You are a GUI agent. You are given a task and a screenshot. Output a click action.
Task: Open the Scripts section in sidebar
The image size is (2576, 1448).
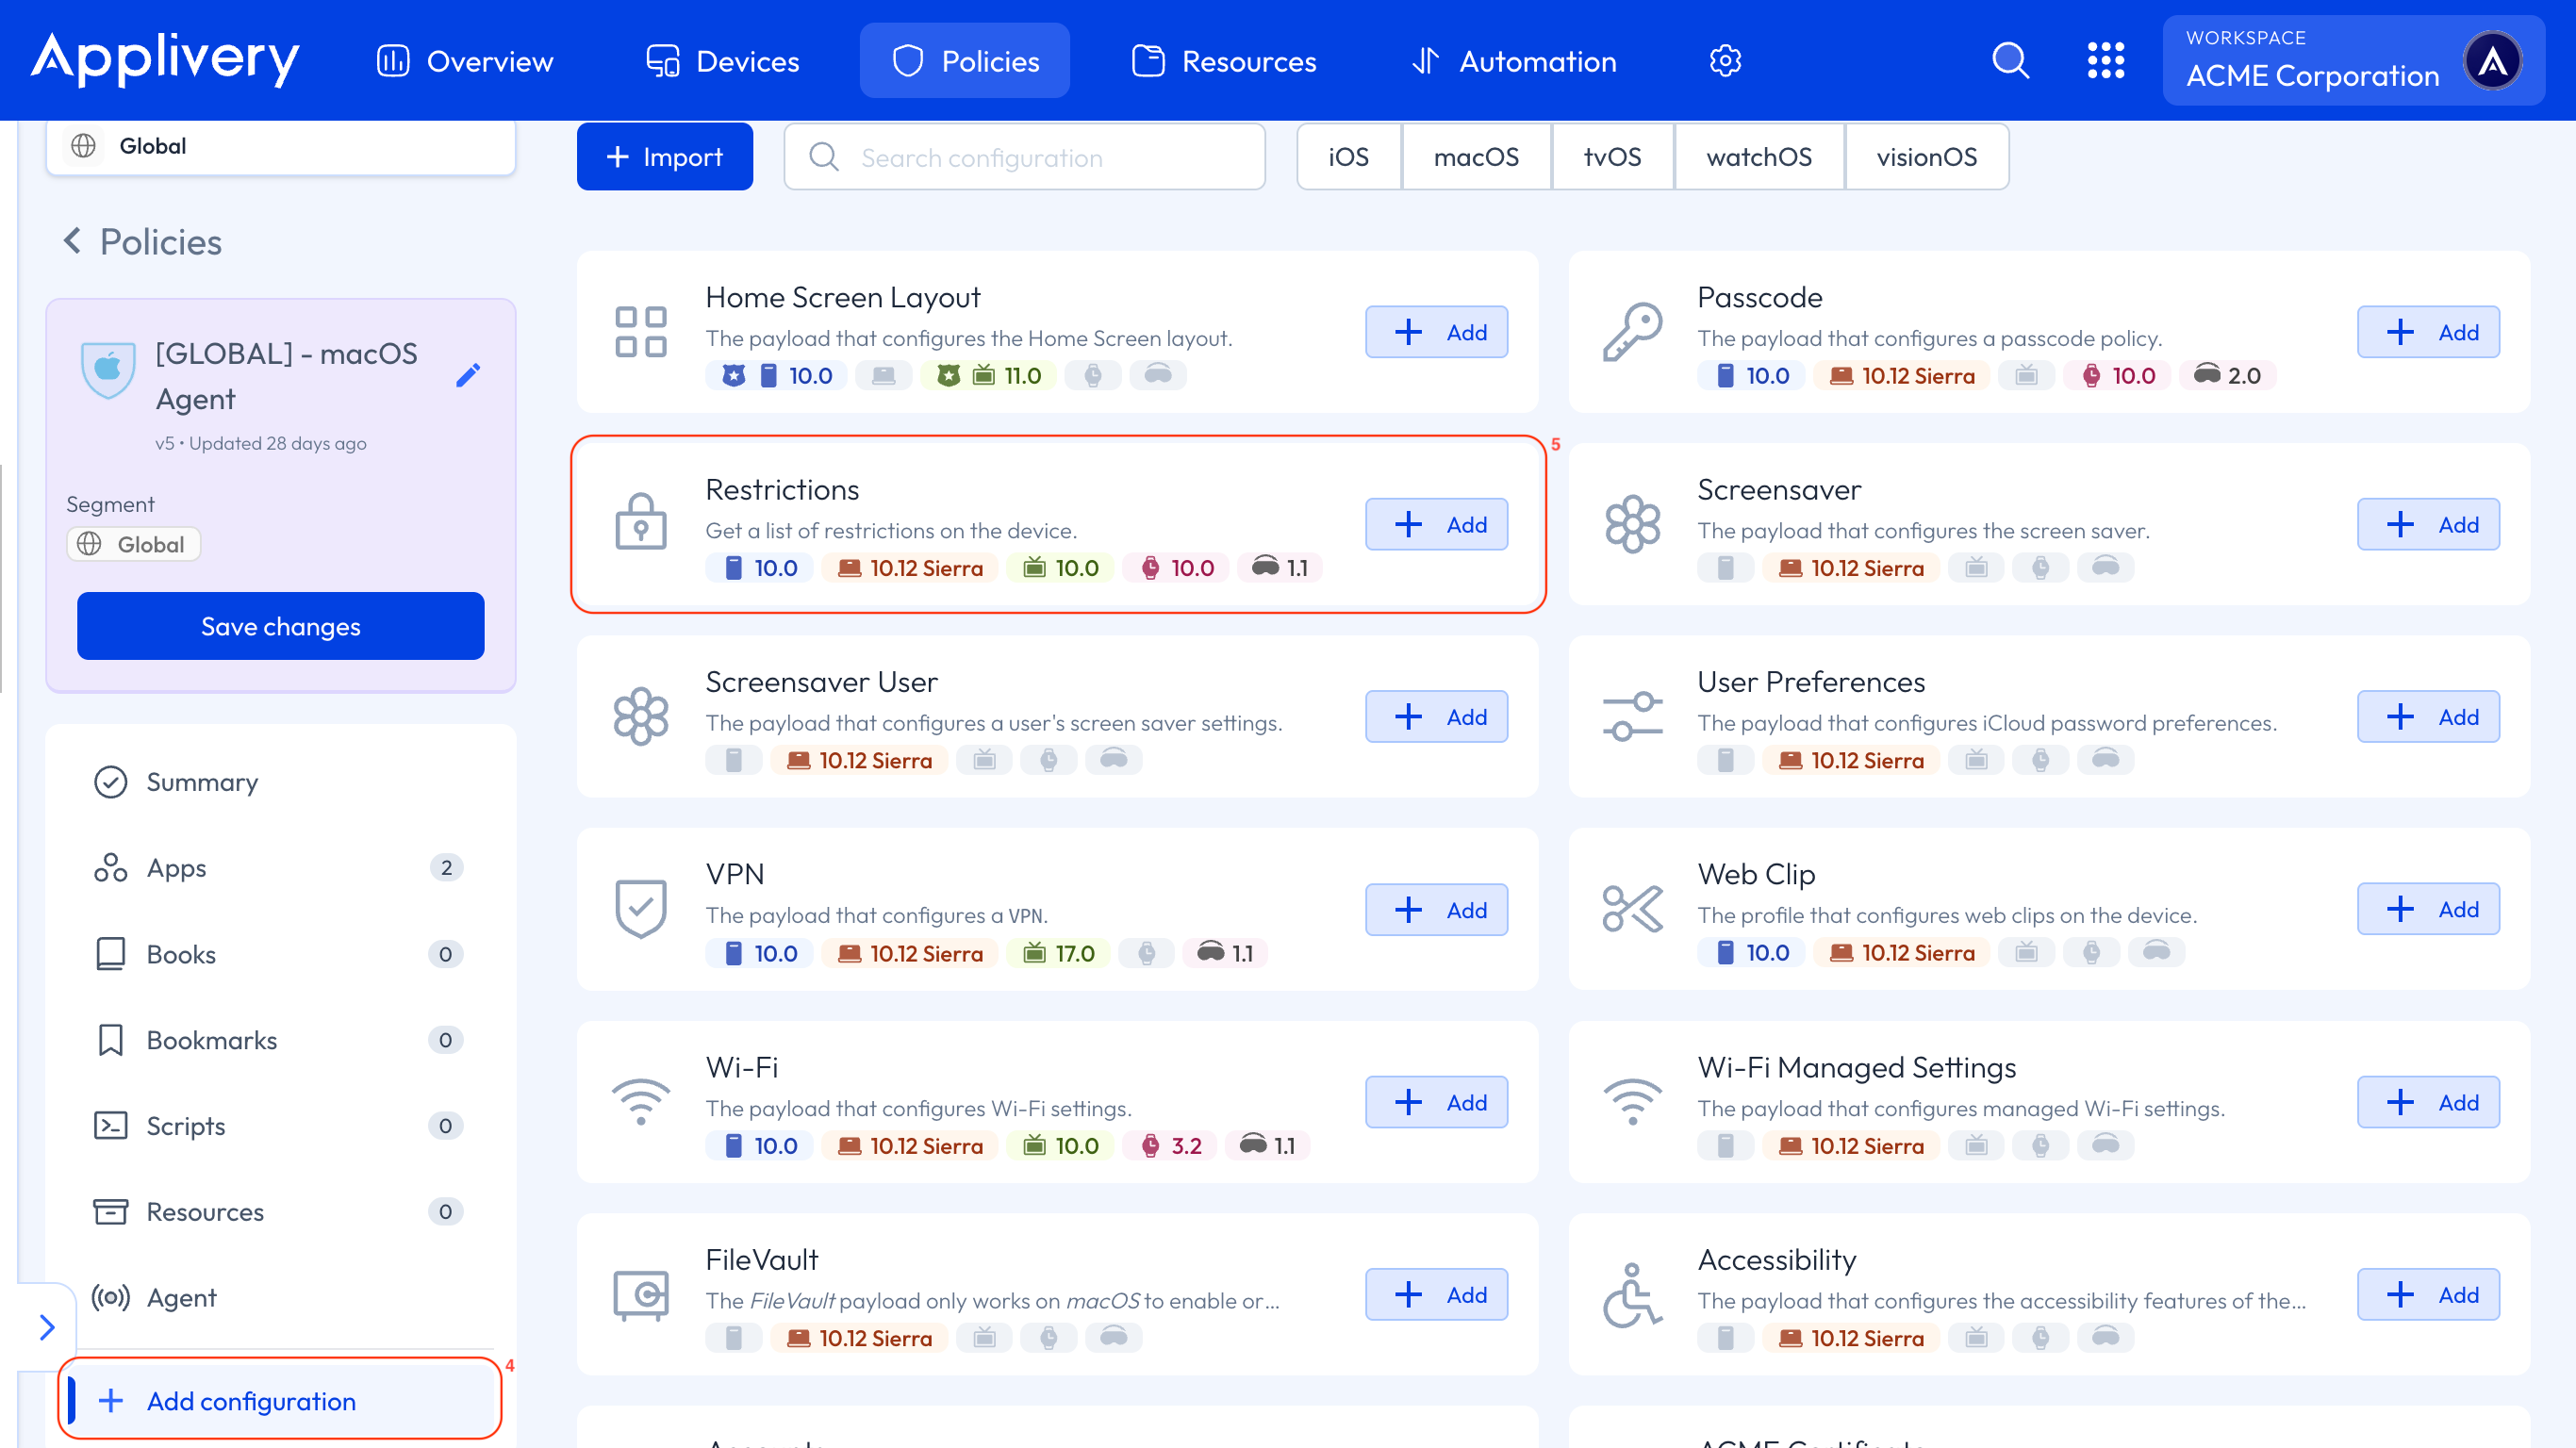point(186,1126)
